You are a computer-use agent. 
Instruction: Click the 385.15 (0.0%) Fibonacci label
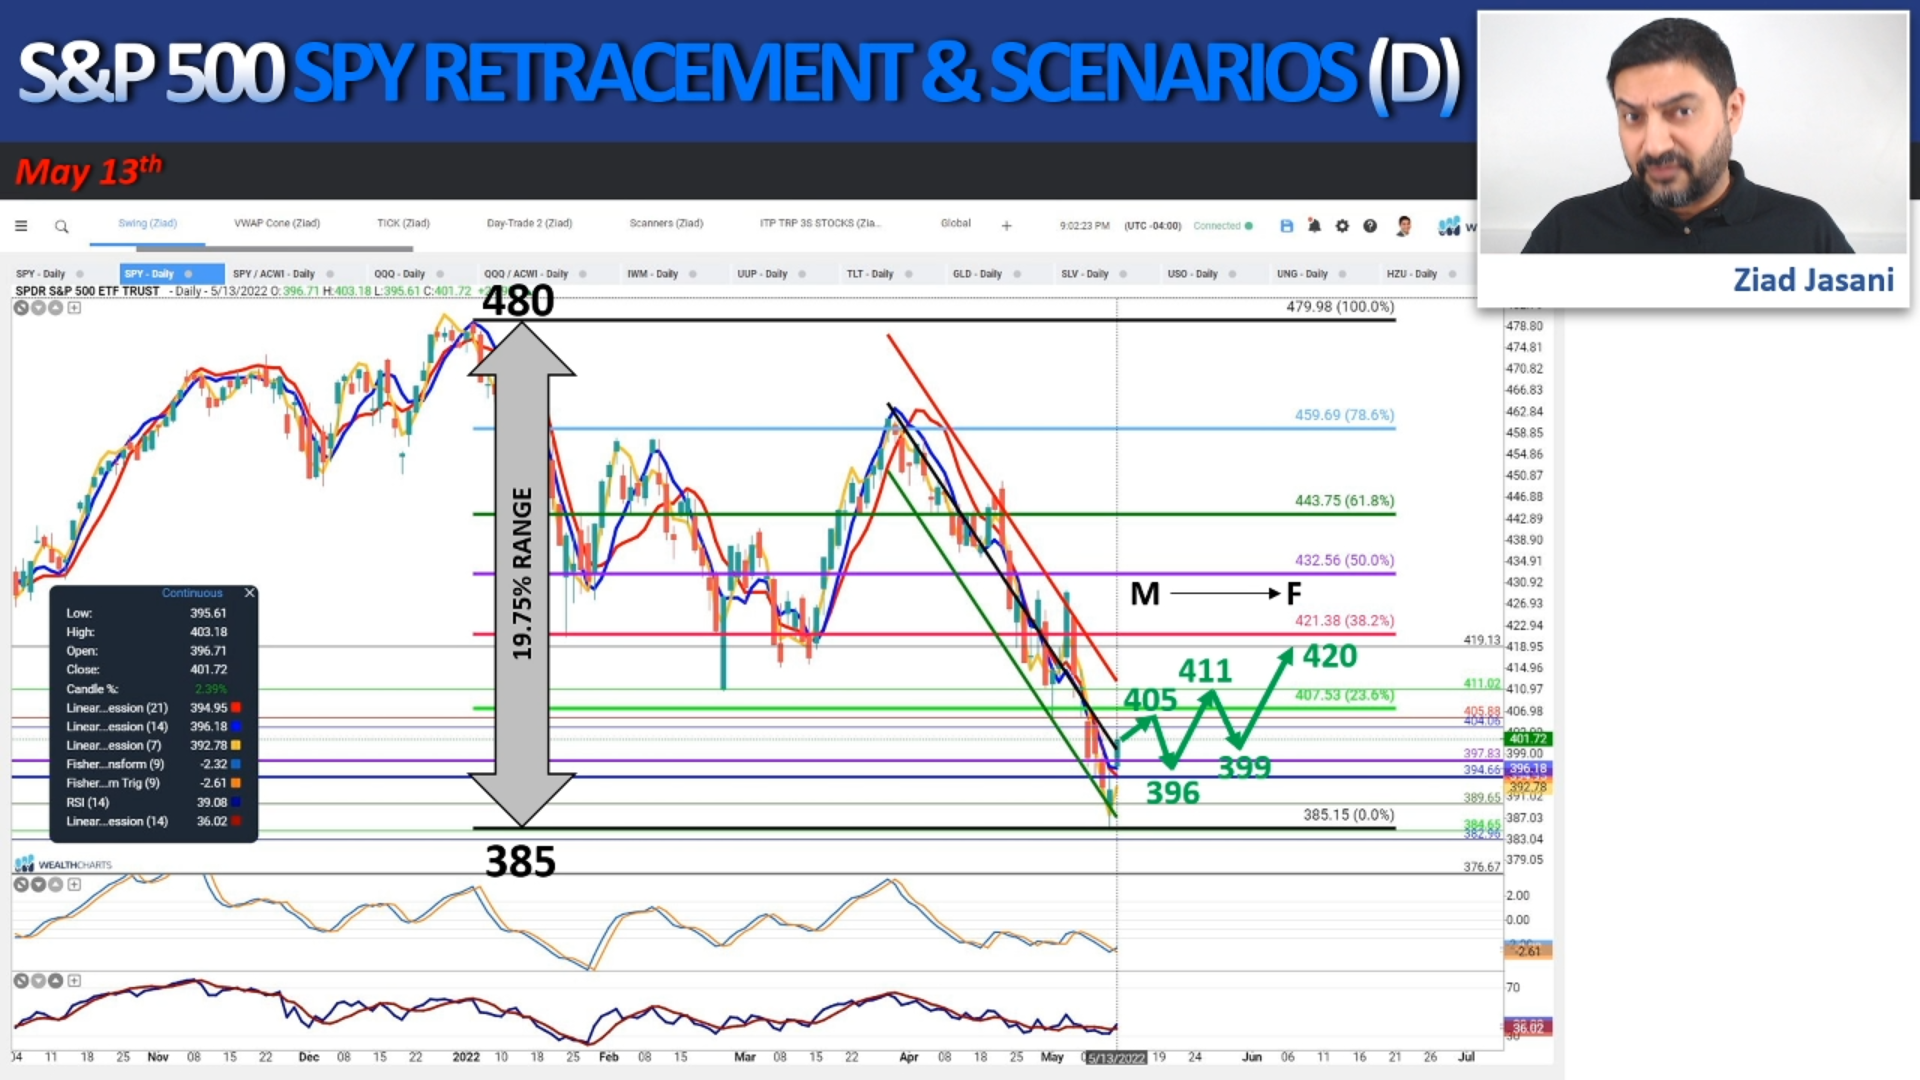click(x=1348, y=815)
